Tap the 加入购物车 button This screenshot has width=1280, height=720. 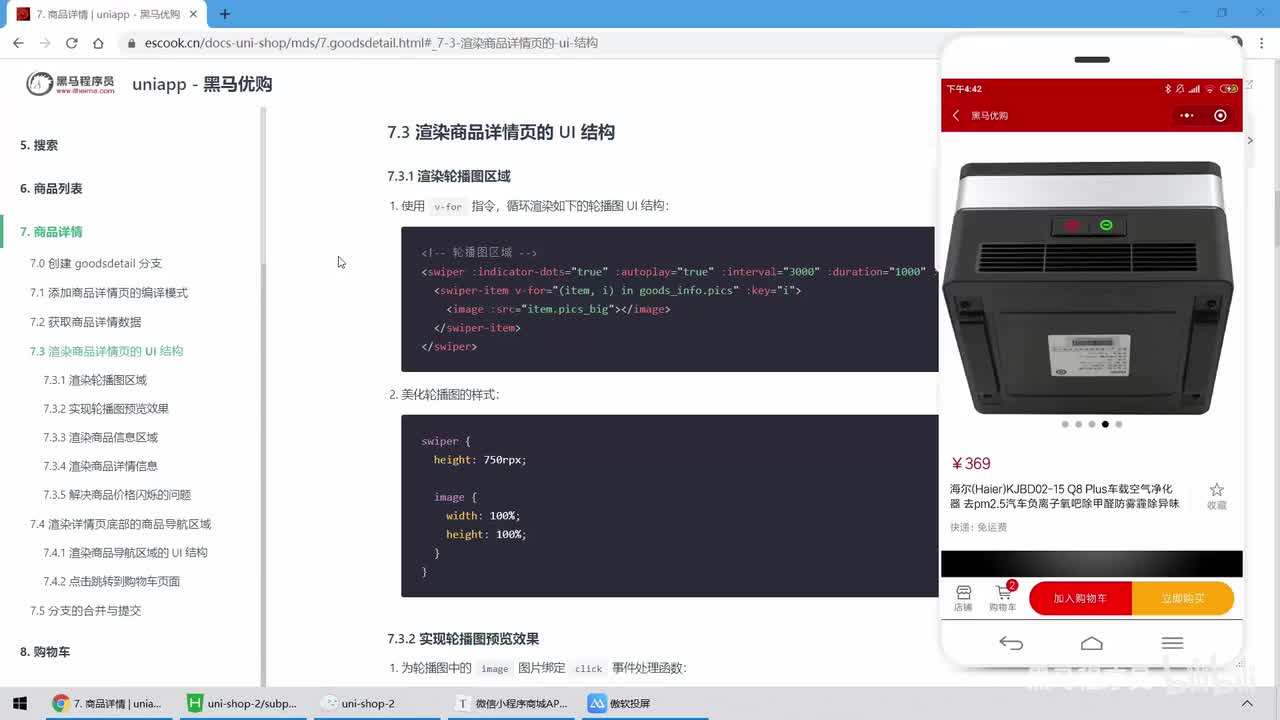point(1080,598)
